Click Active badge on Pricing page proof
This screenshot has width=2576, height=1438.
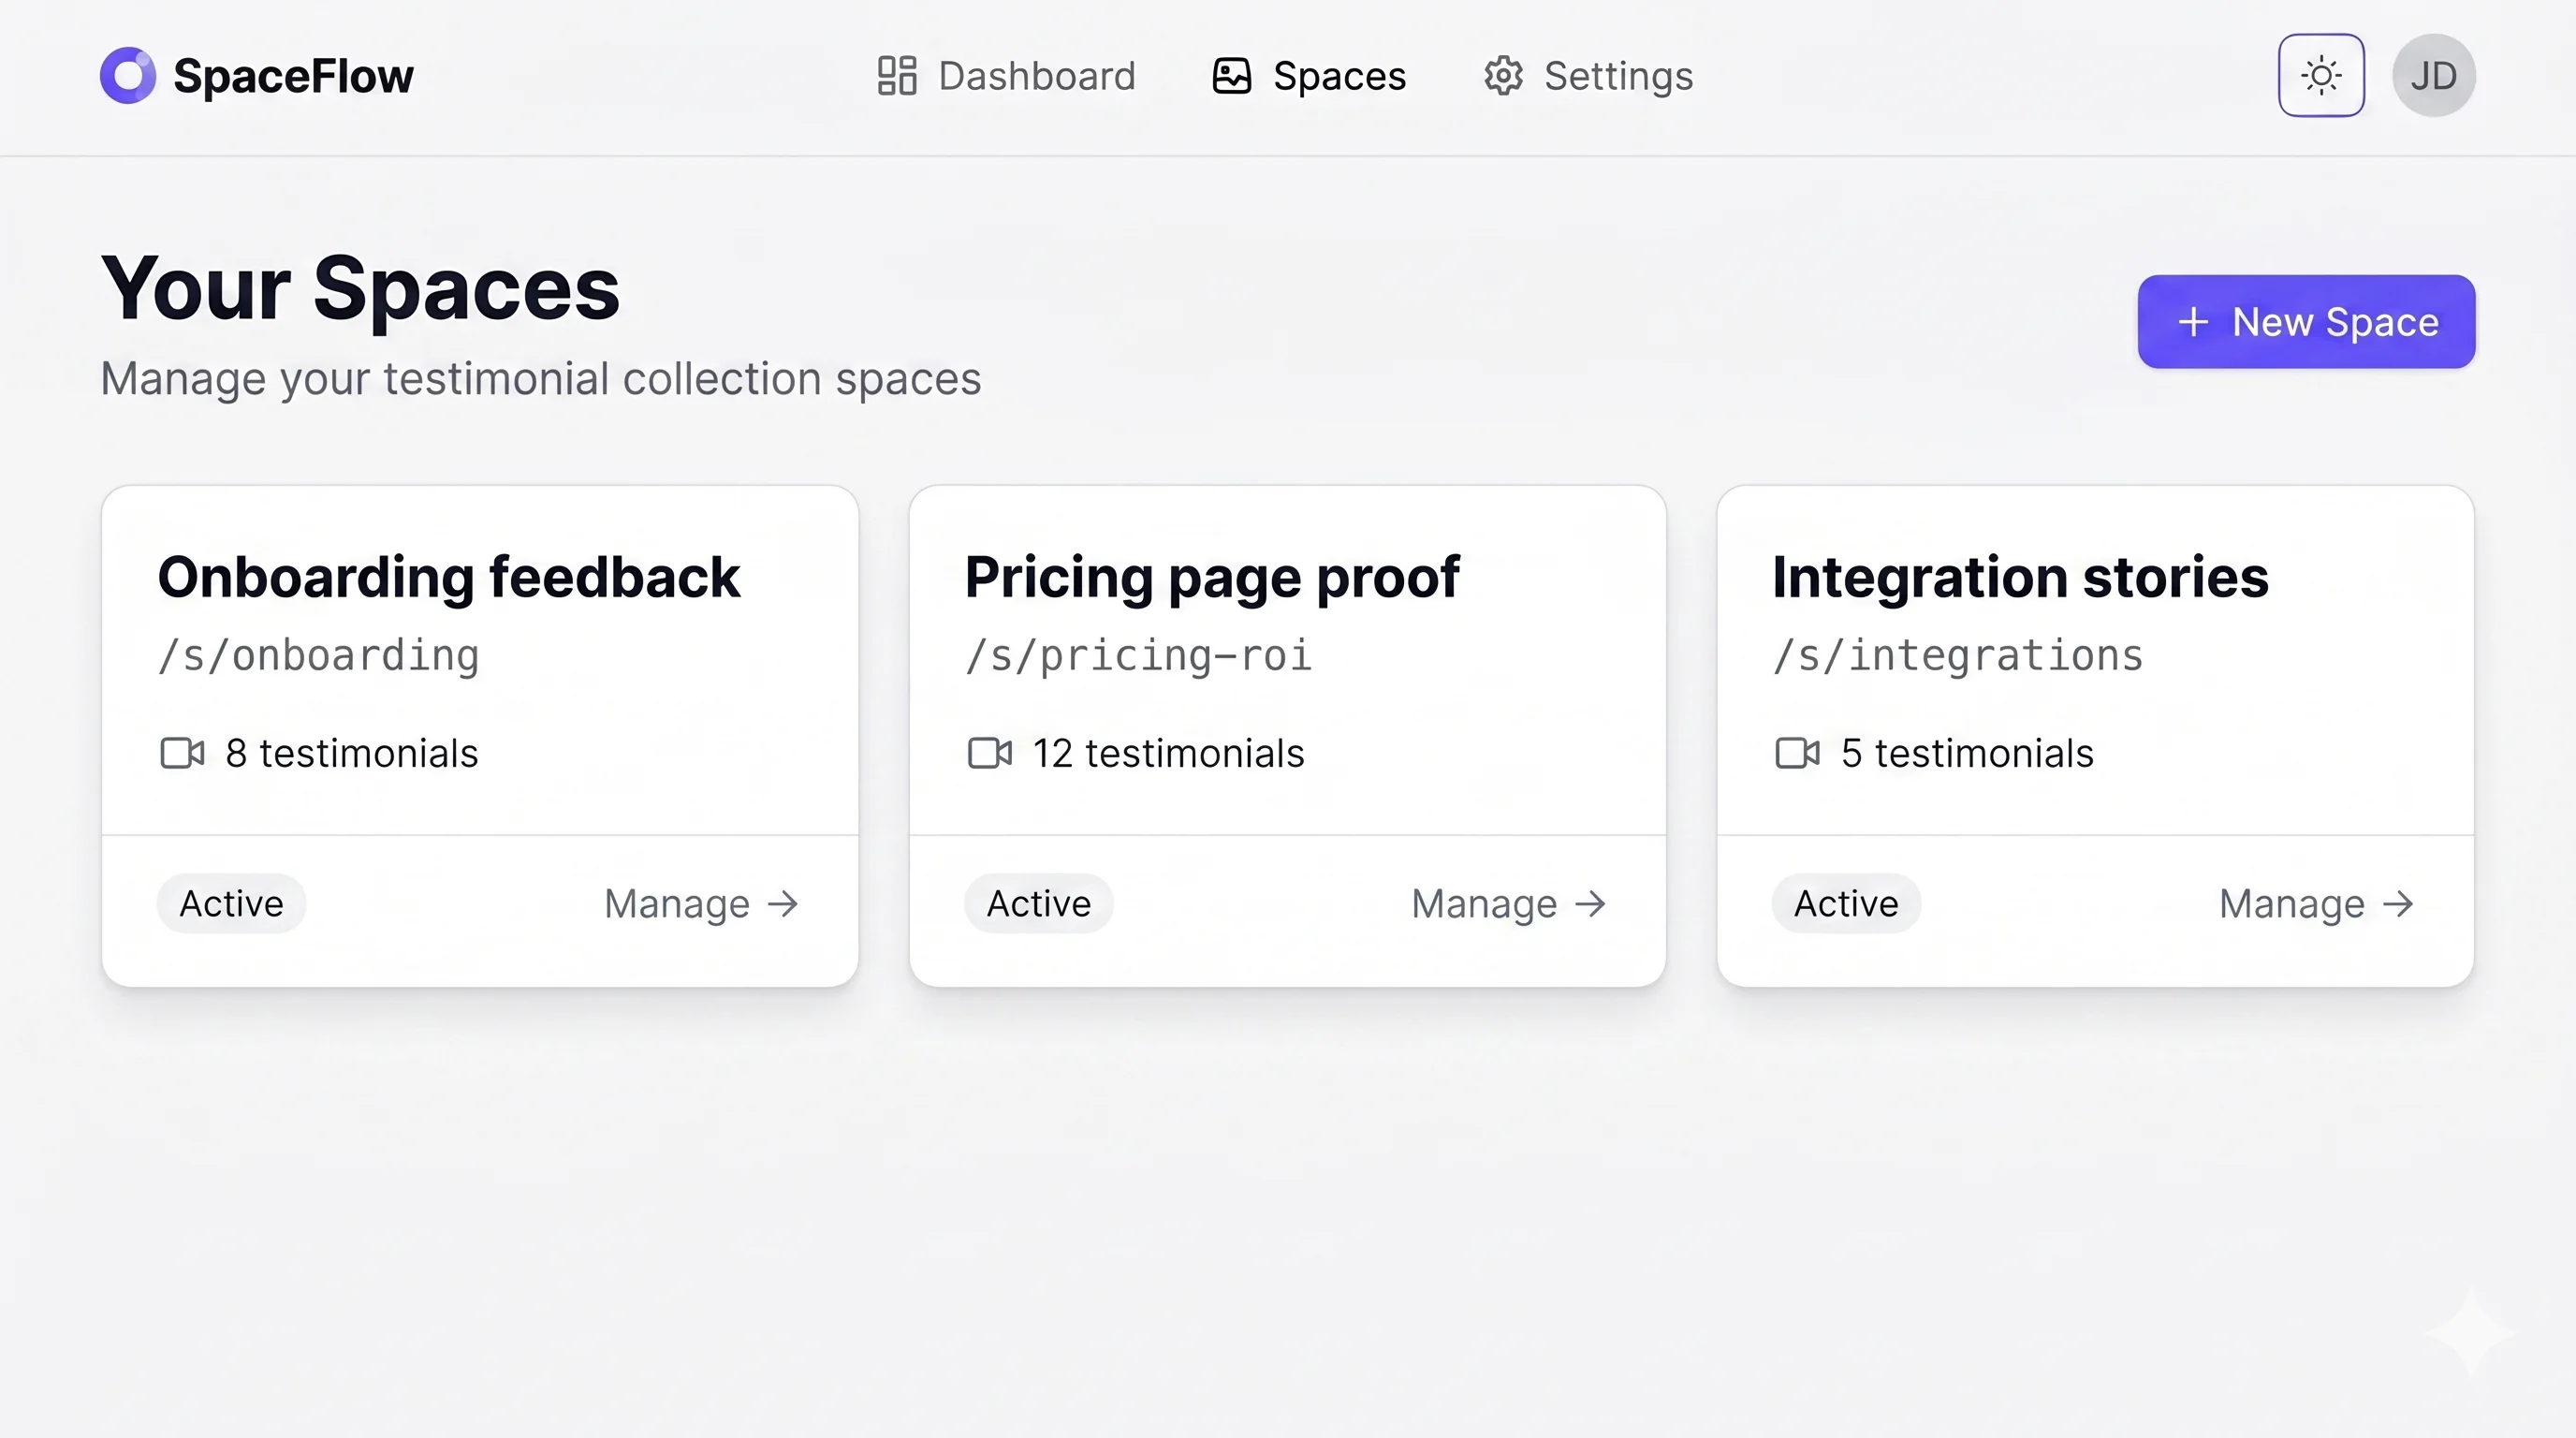coord(1038,904)
